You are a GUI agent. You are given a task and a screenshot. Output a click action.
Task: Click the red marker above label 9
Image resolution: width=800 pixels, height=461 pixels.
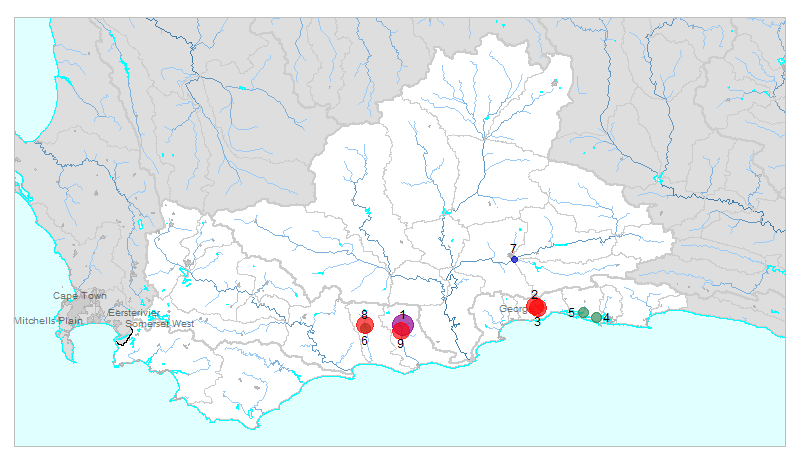401,331
